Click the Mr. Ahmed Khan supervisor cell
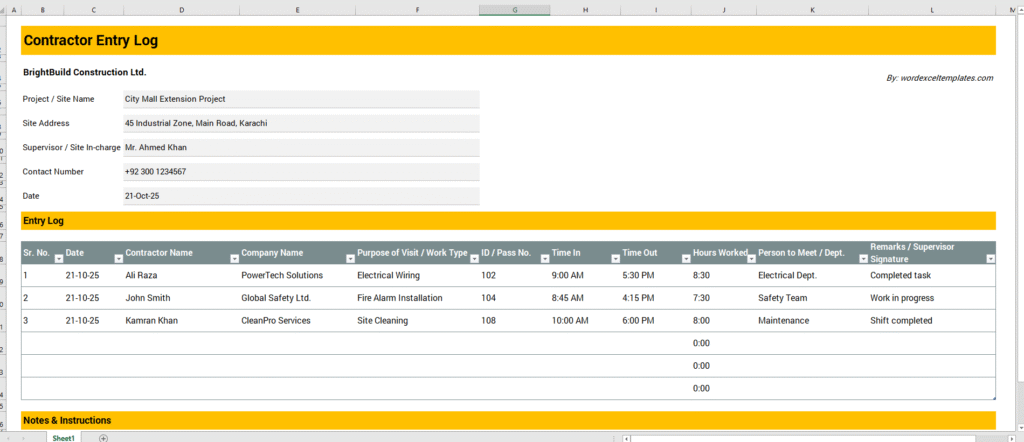1024x442 pixels. pos(300,147)
